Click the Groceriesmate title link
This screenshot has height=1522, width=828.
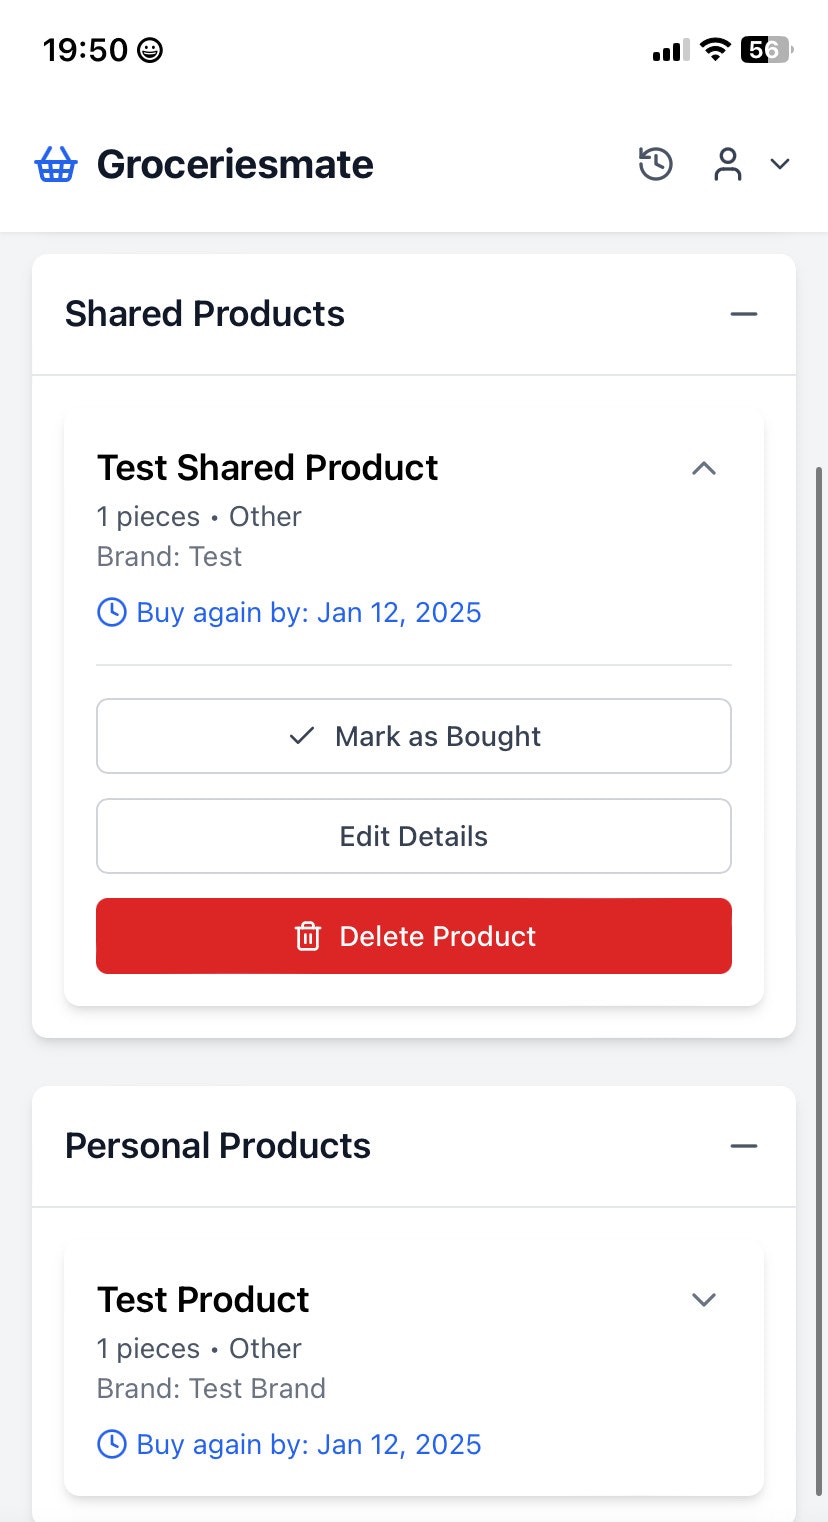point(235,164)
